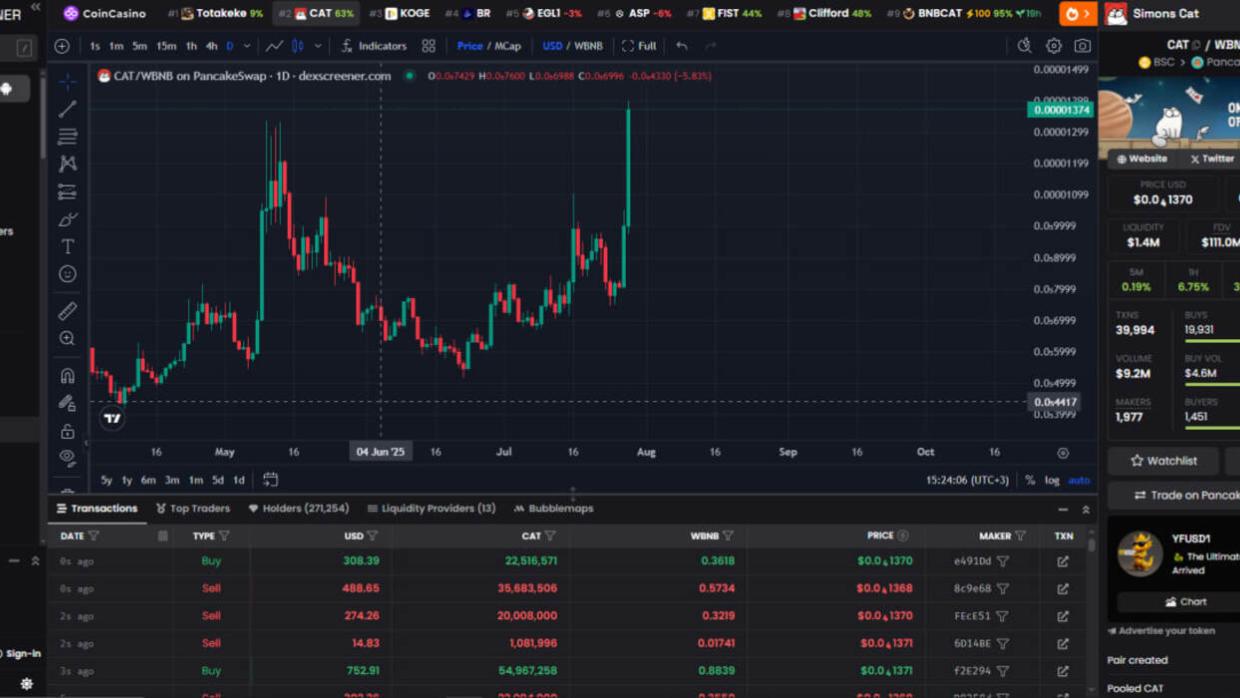Open trending token #3 KOGE
The image size is (1240, 698).
point(400,13)
